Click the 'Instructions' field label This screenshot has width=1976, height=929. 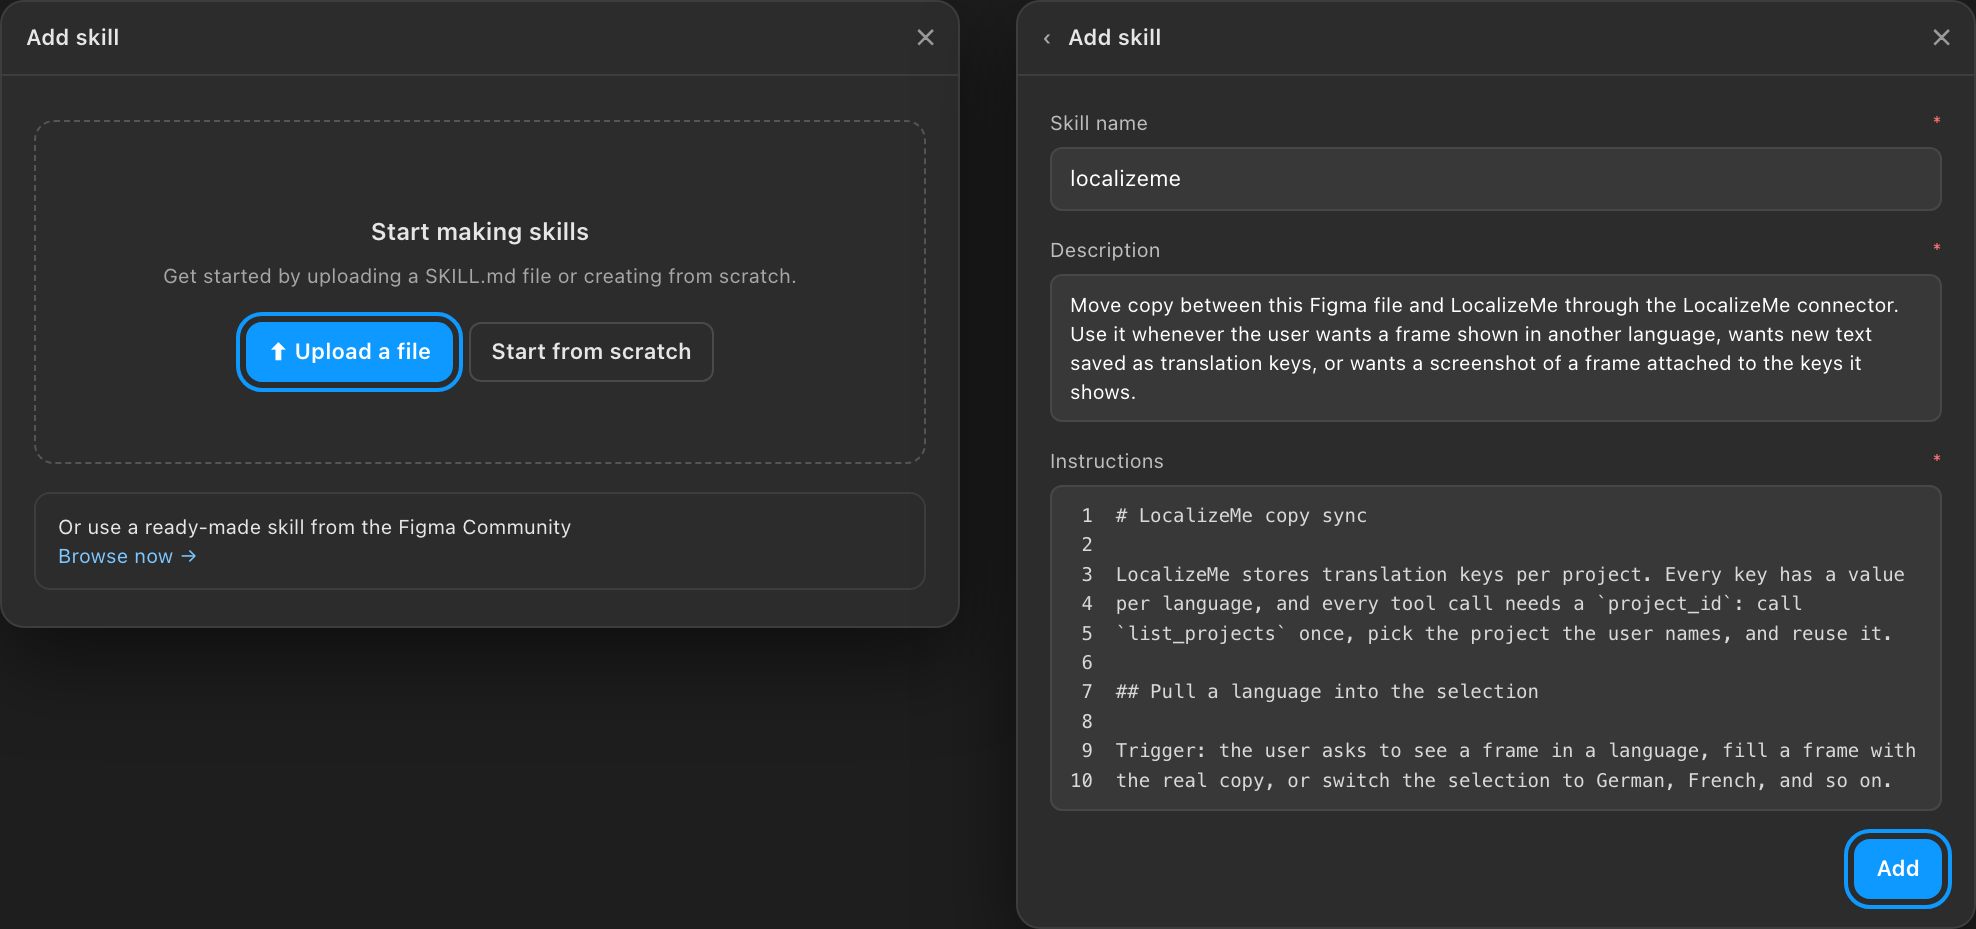1107,461
